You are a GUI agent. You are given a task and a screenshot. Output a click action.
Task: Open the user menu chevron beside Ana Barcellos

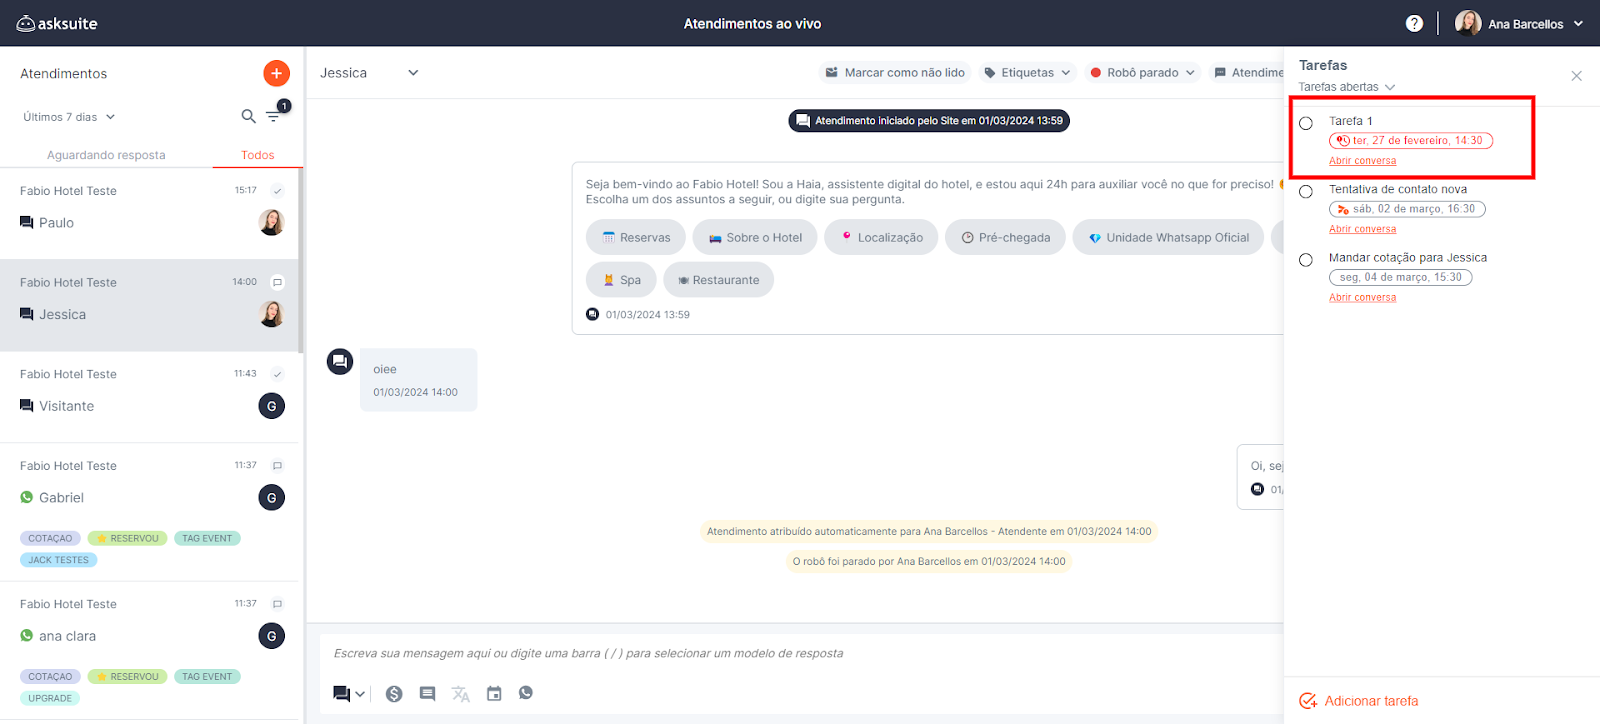(x=1578, y=24)
